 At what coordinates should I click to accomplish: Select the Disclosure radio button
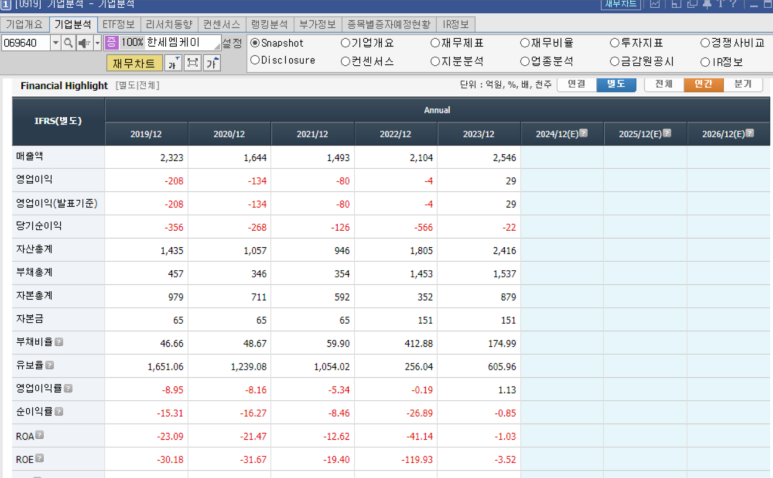255,60
